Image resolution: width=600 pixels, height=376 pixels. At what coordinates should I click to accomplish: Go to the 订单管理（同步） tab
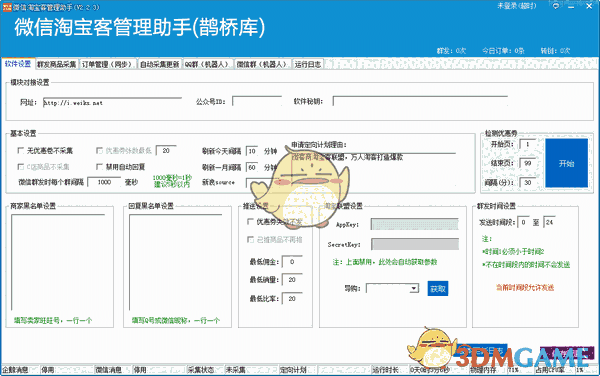click(108, 64)
